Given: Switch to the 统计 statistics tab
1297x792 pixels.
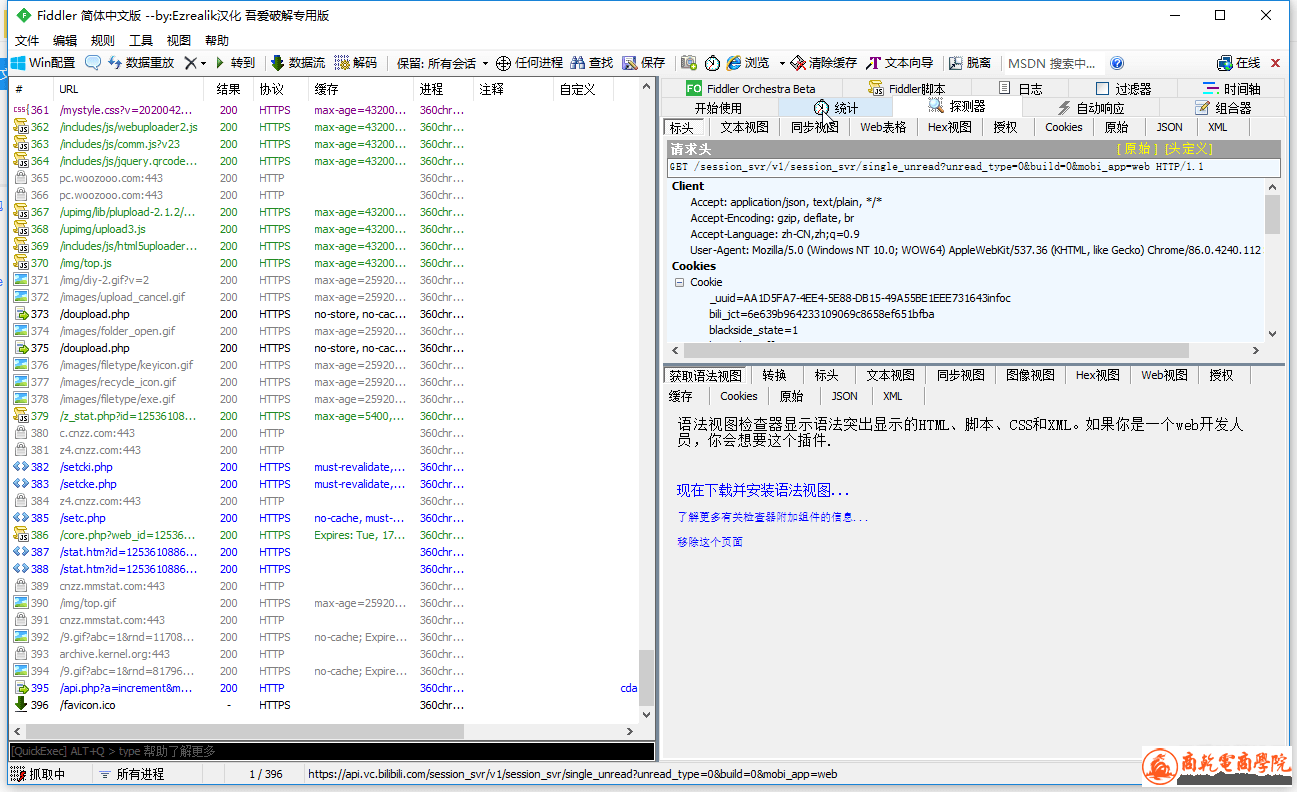Looking at the screenshot, I should pos(836,107).
